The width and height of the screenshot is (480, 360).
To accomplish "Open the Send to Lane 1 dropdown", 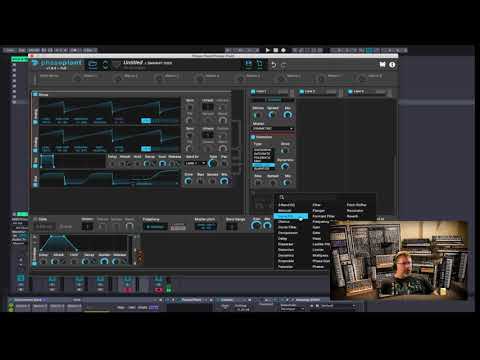I will 195,163.
